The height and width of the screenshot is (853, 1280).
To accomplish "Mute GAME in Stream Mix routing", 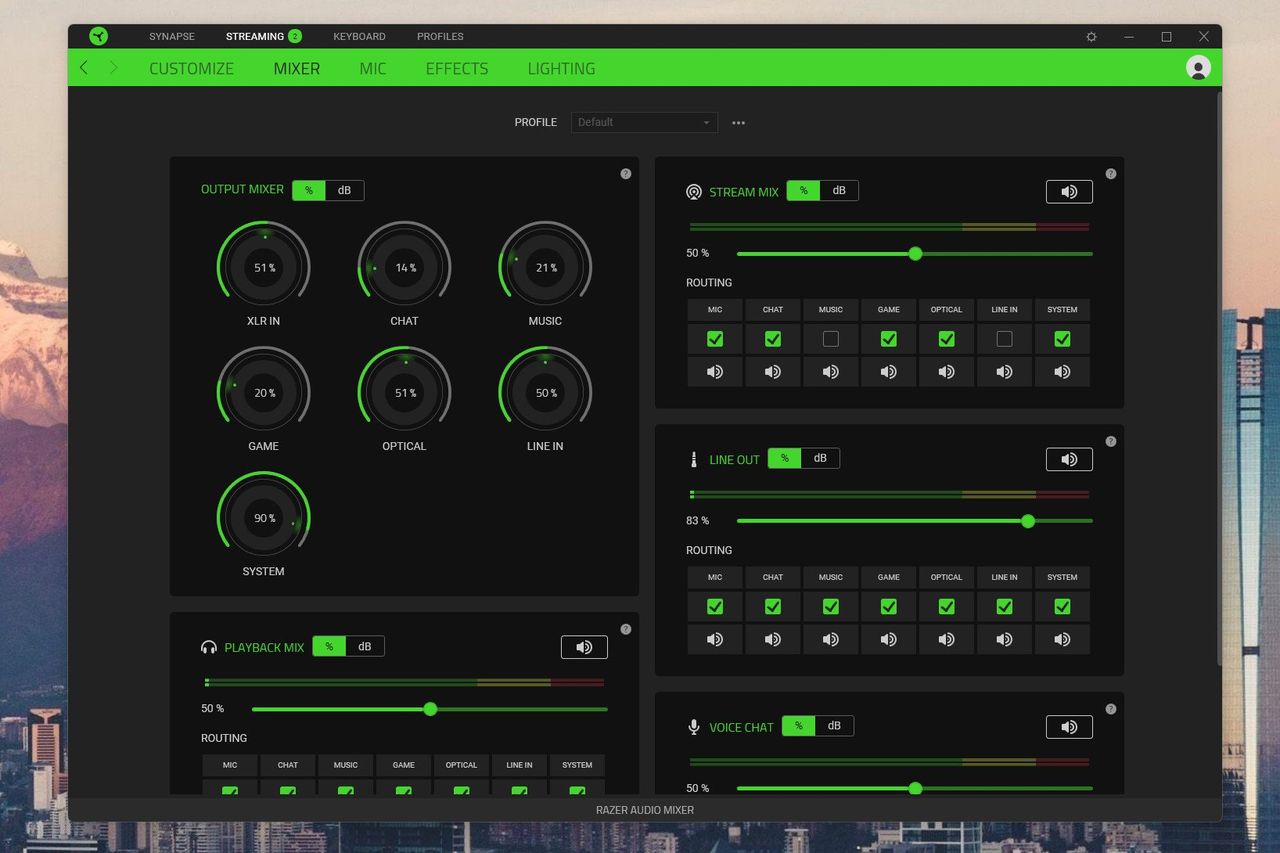I will pyautogui.click(x=889, y=372).
